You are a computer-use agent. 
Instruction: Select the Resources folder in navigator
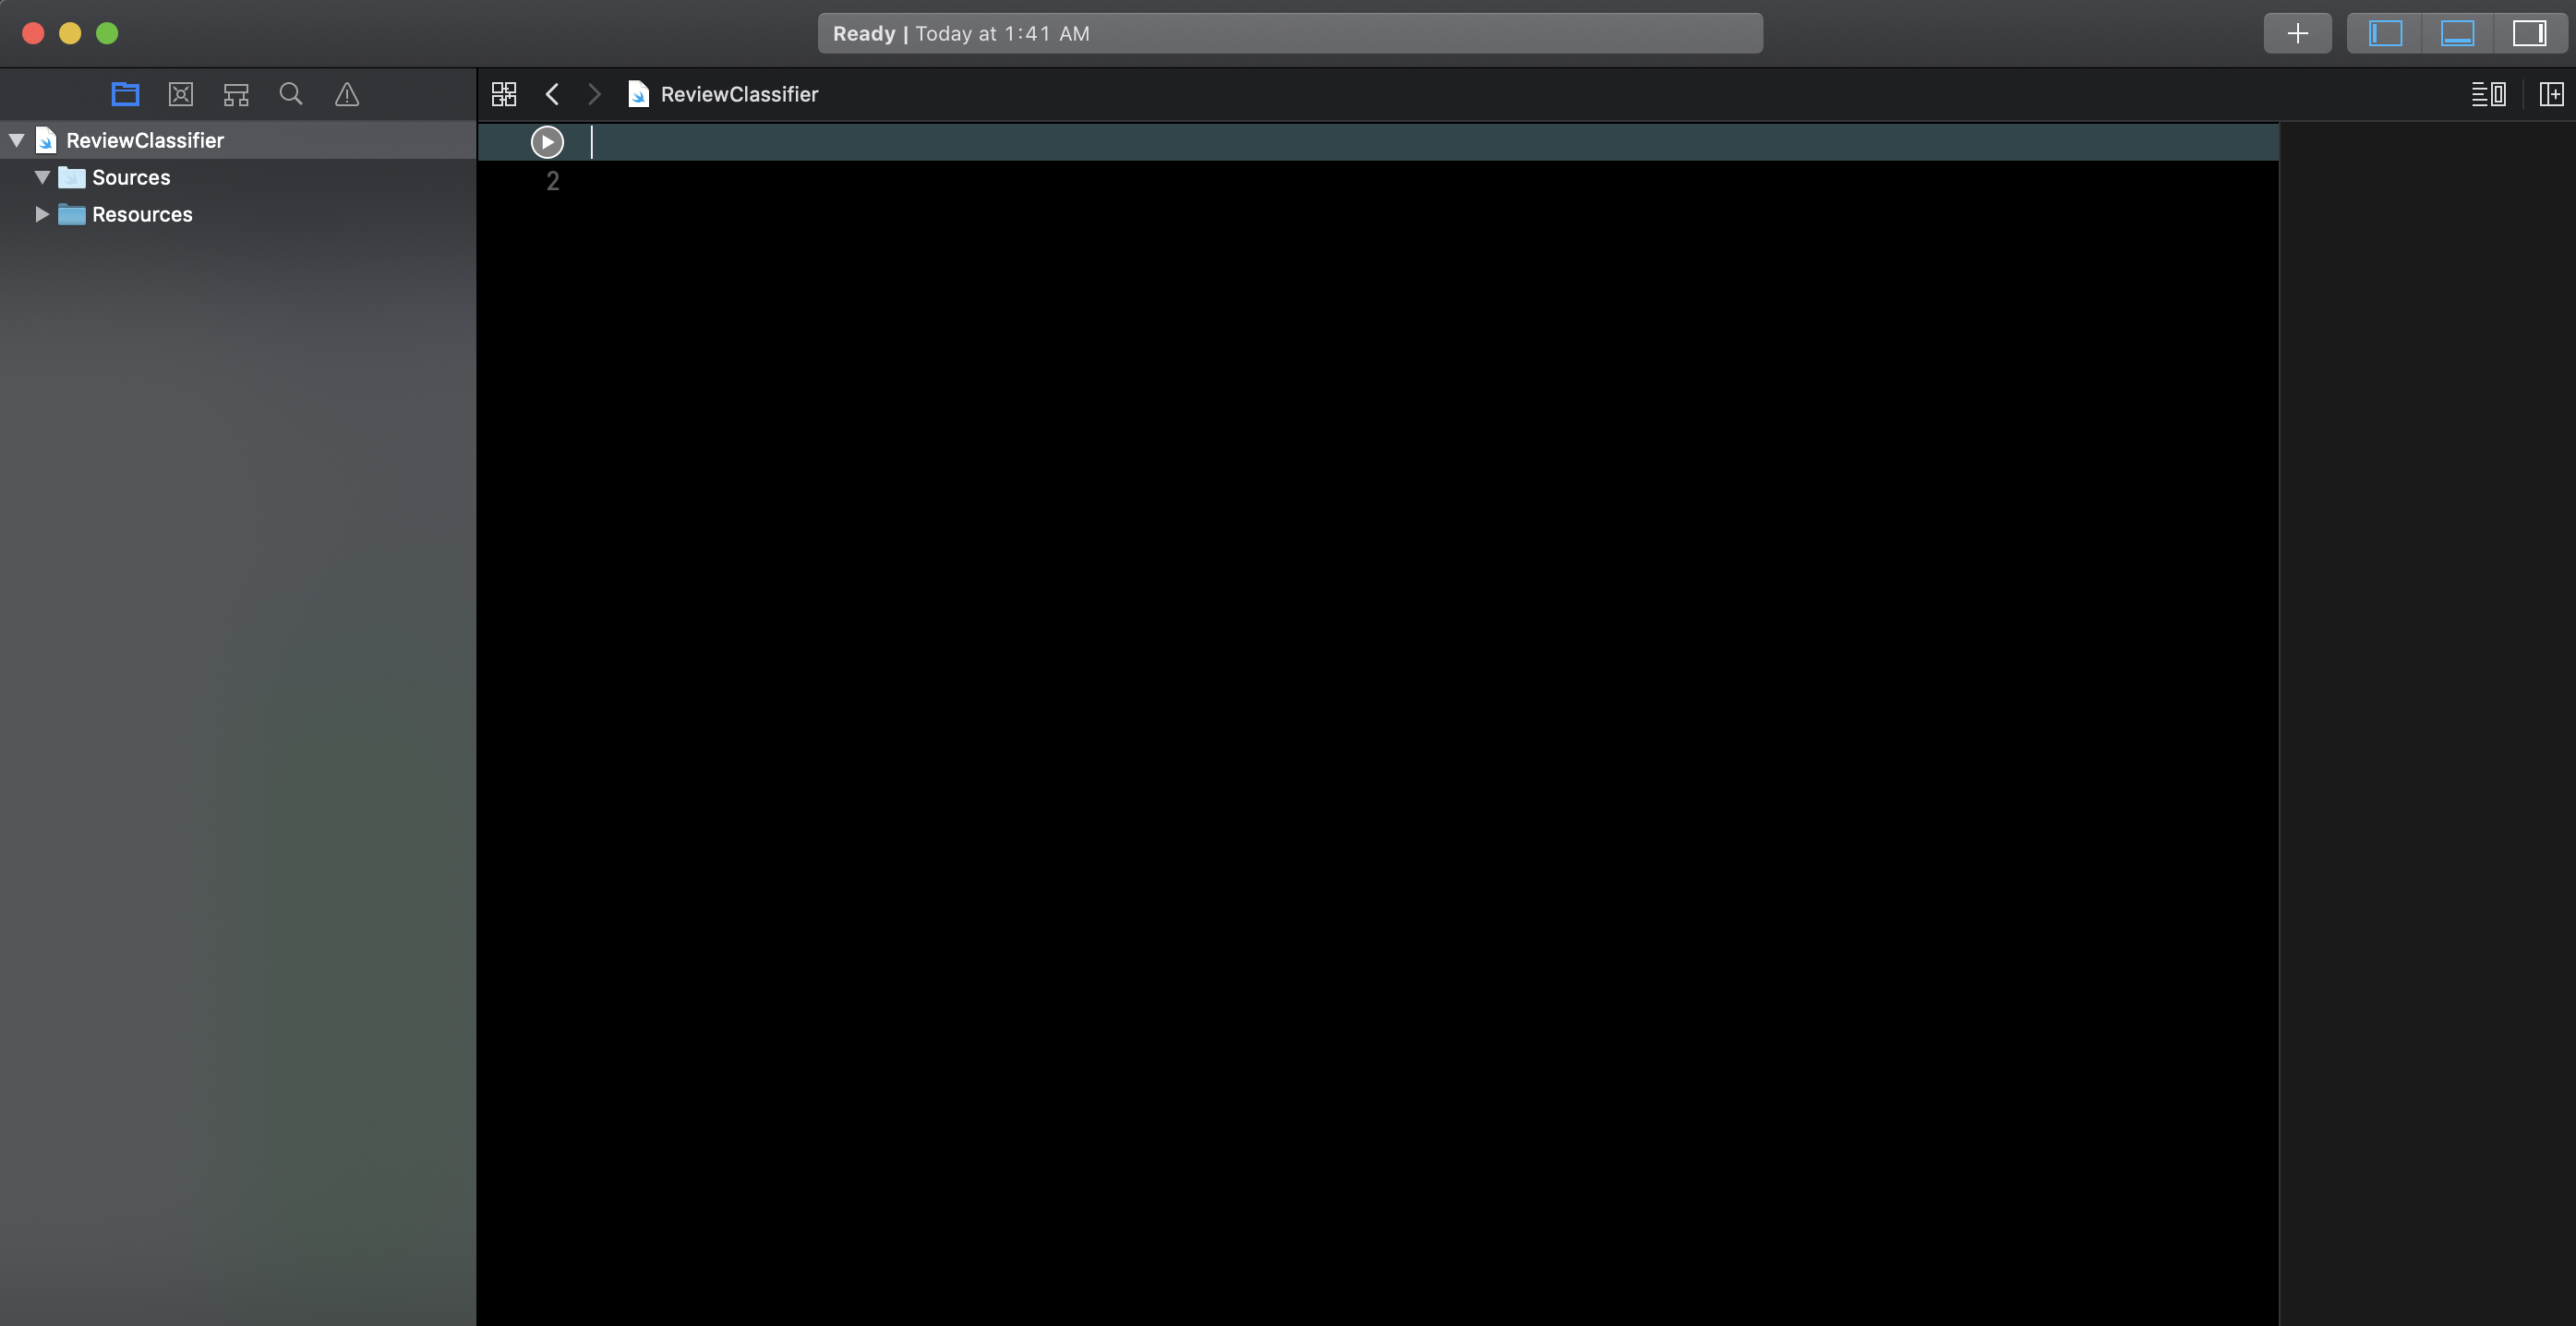tap(142, 214)
